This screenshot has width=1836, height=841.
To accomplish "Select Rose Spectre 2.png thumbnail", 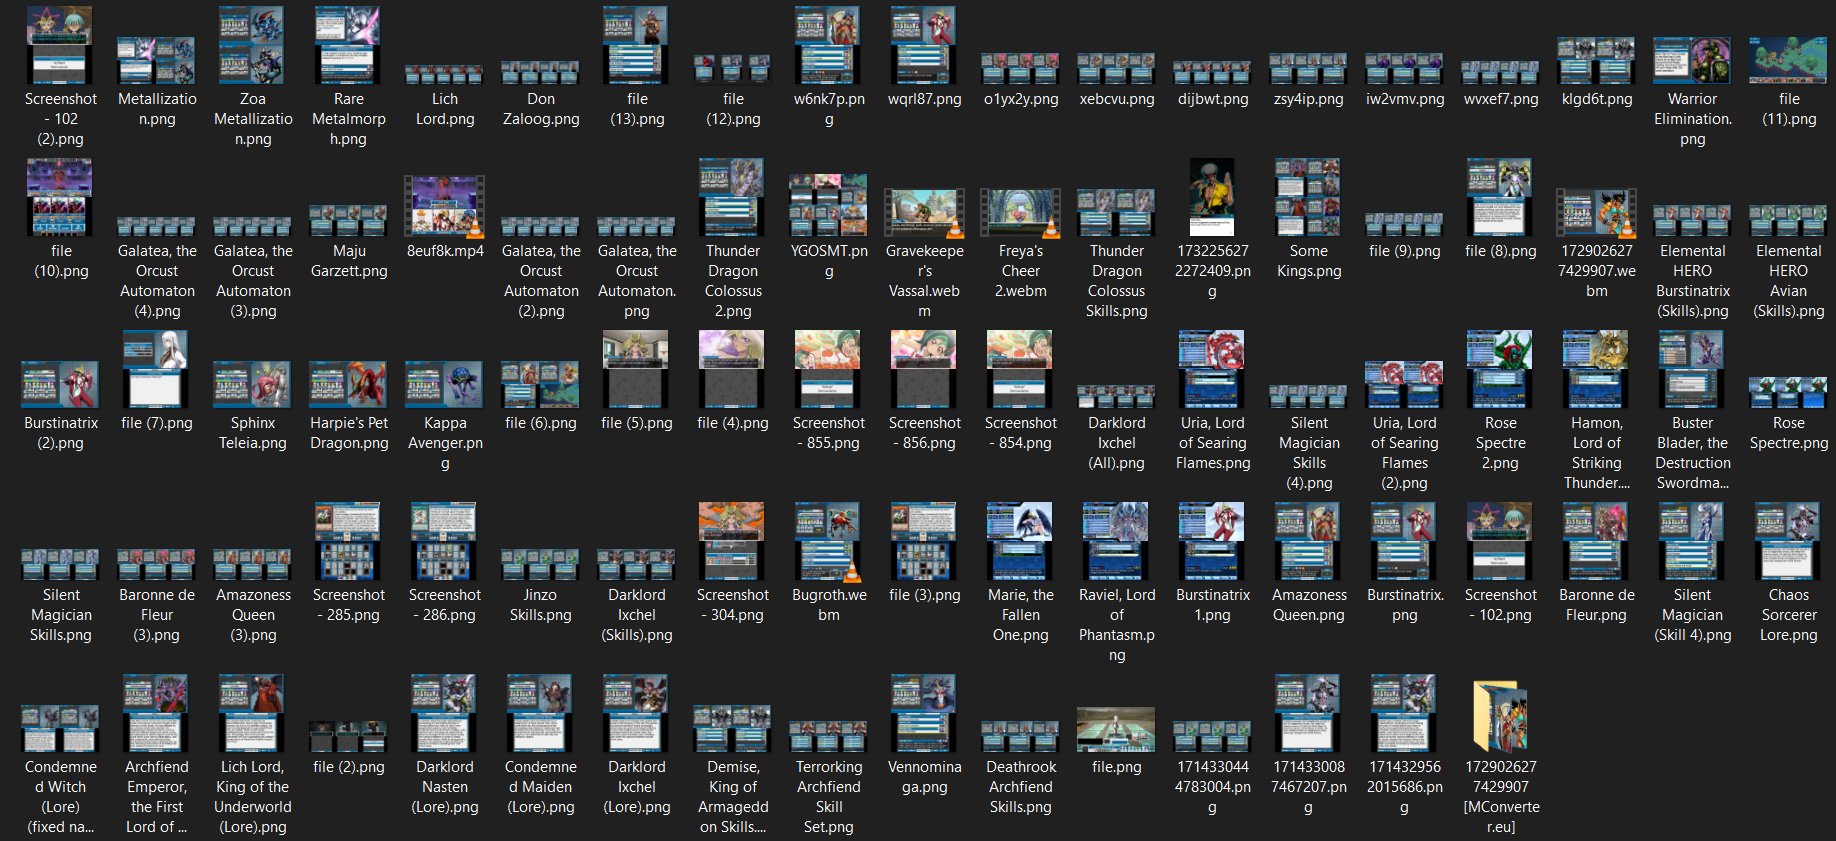I will click(x=1500, y=369).
